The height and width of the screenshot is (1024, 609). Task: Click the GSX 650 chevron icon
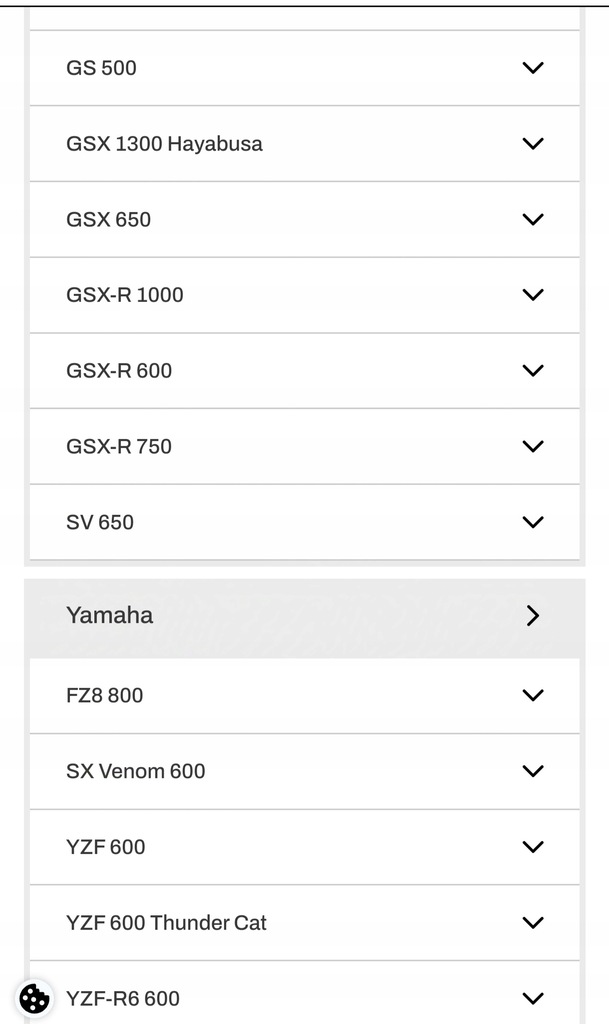[x=533, y=219]
